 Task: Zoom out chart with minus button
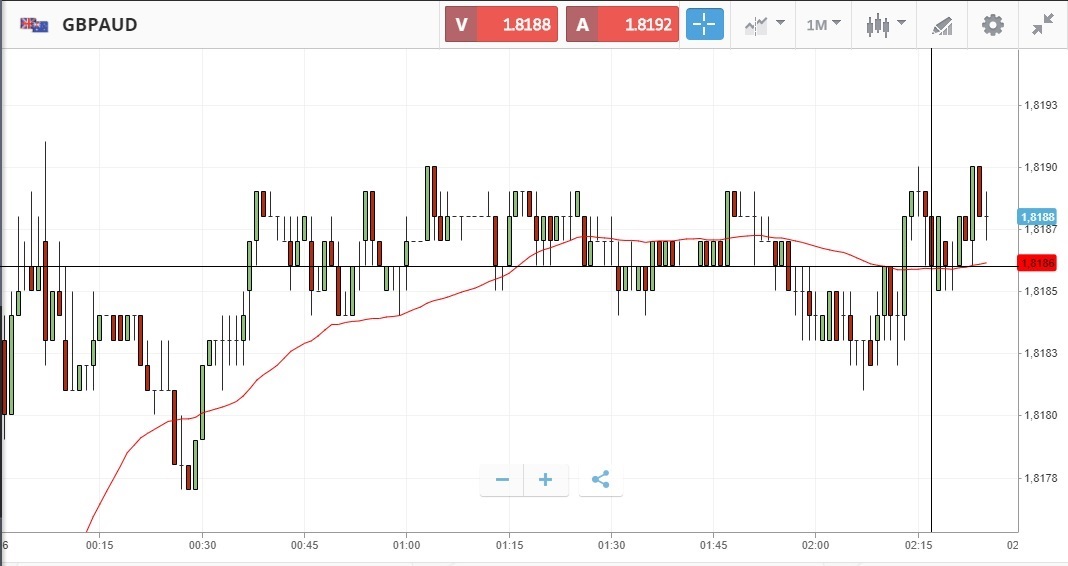502,480
